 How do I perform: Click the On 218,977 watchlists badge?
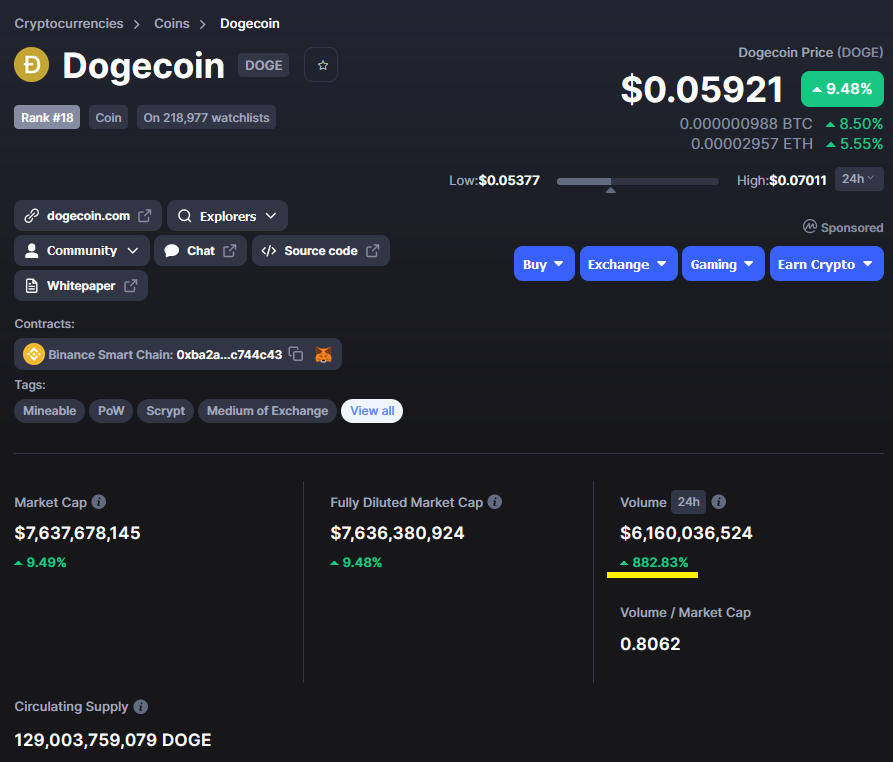(x=206, y=117)
